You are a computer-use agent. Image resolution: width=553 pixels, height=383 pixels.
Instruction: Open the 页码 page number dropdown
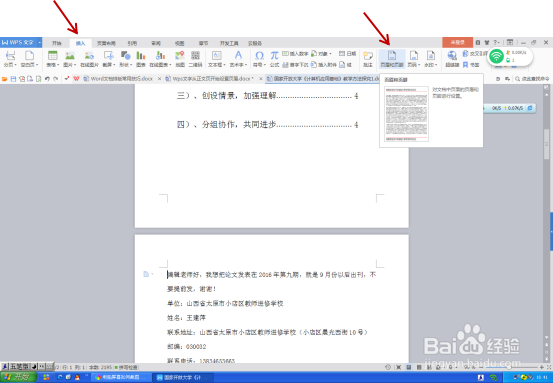pos(414,59)
